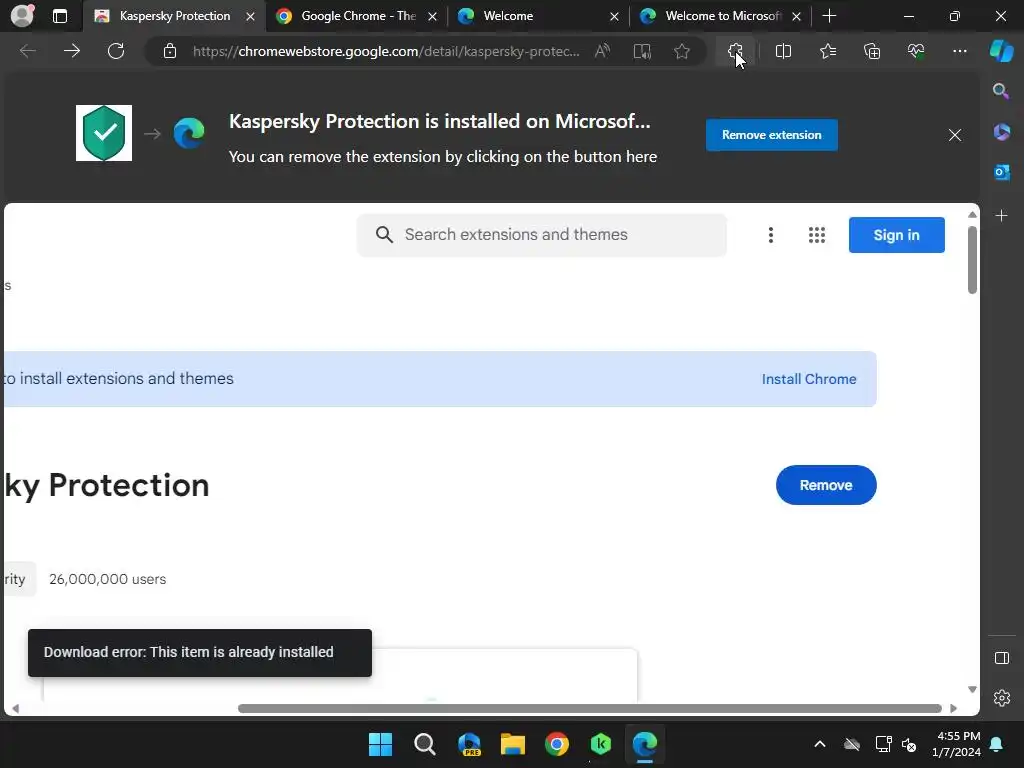Open Collections icon in toolbar
Image resolution: width=1024 pixels, height=768 pixels.
[872, 51]
